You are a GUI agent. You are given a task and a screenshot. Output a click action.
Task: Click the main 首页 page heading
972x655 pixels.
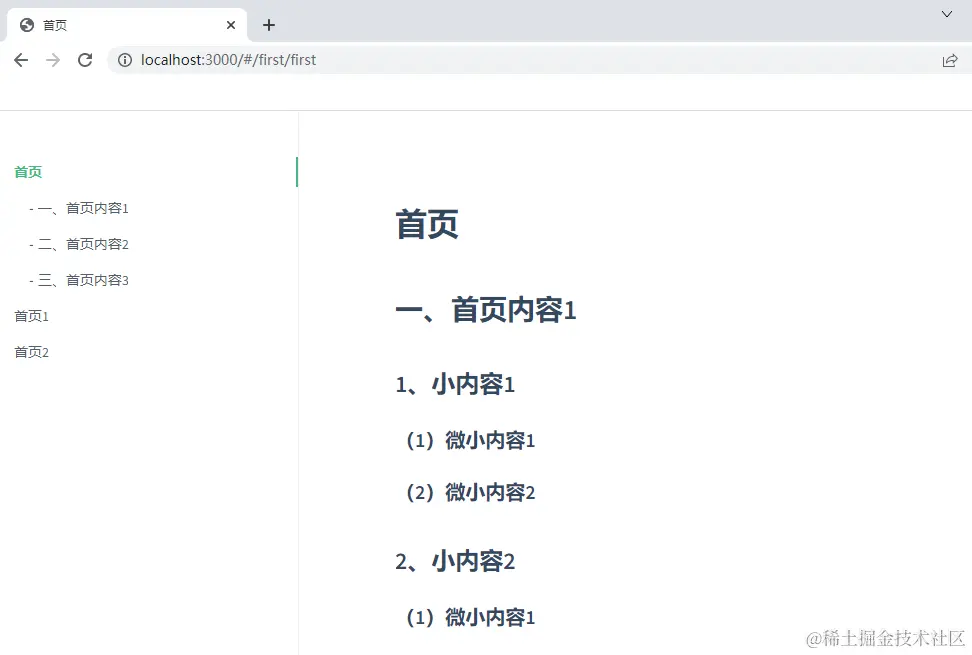click(x=427, y=224)
